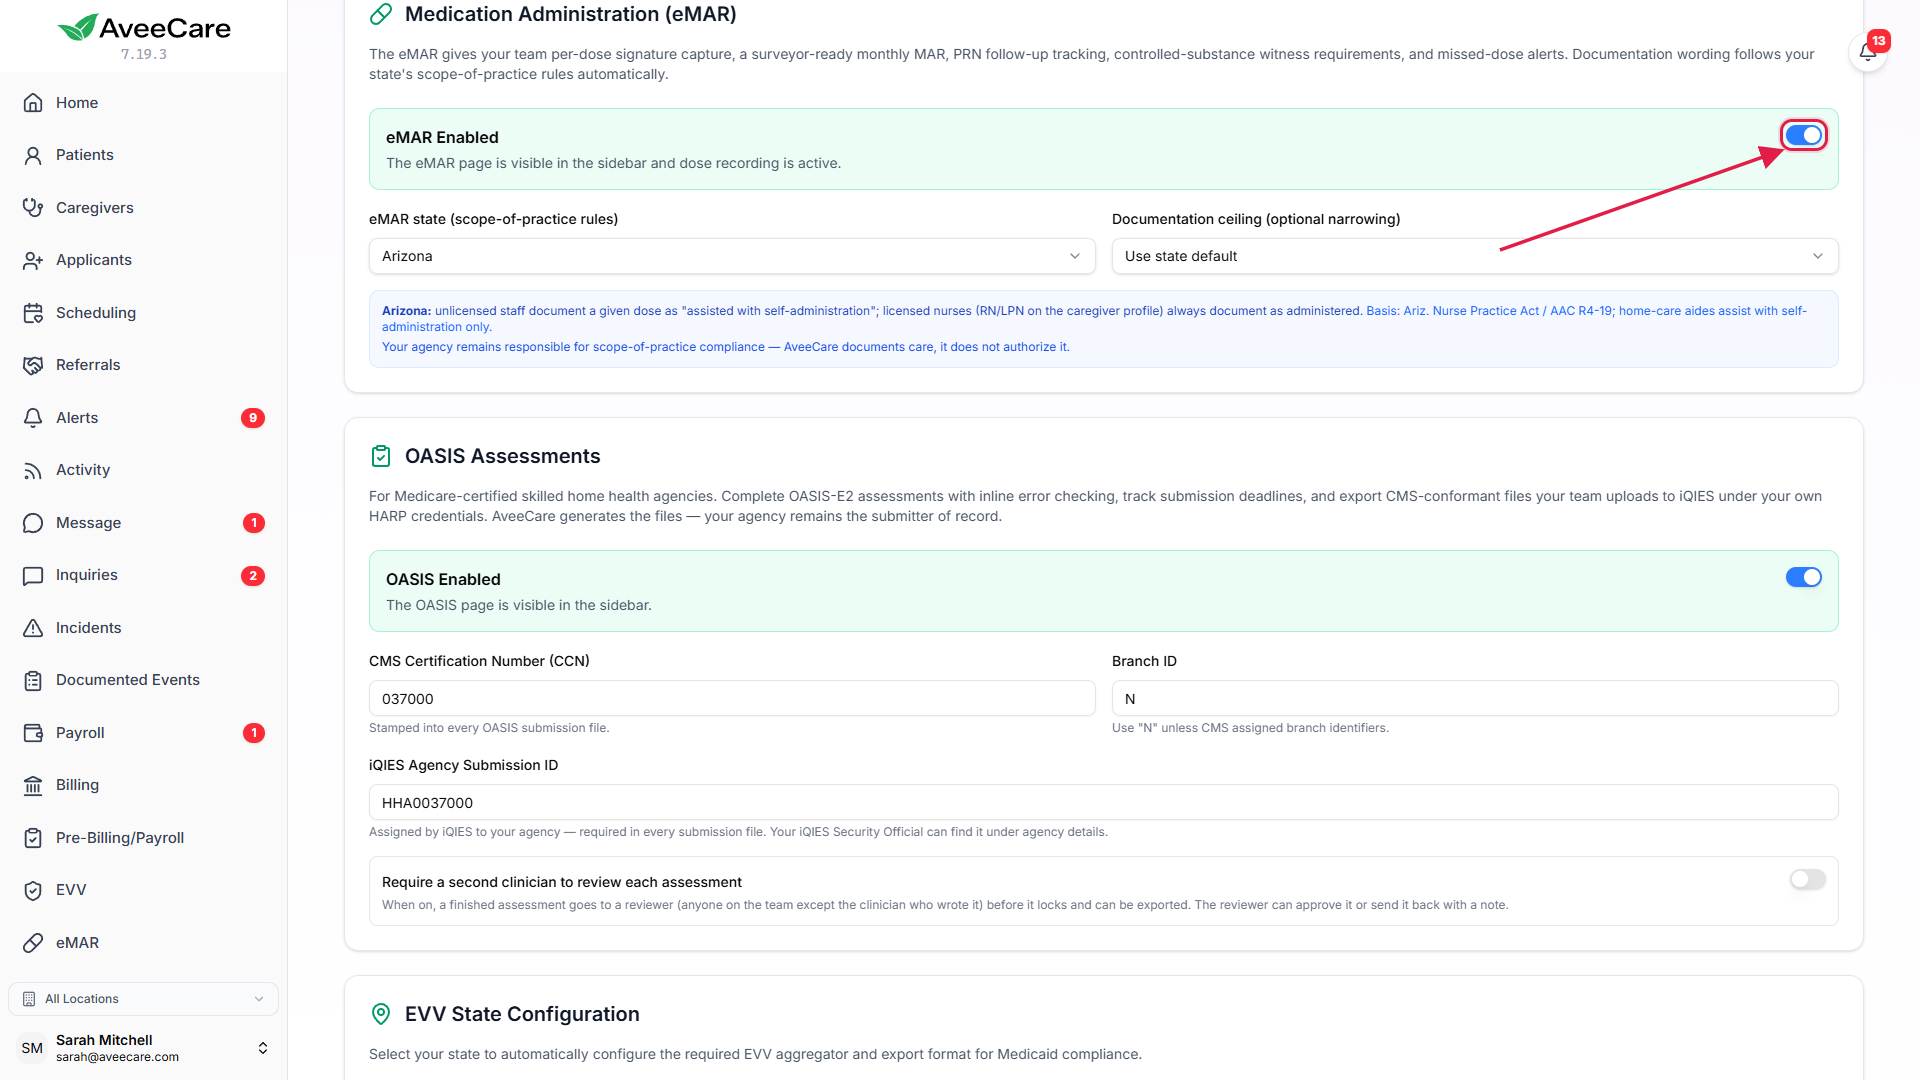
Task: Click the Inquiries badge showing 2
Action: coord(253,576)
